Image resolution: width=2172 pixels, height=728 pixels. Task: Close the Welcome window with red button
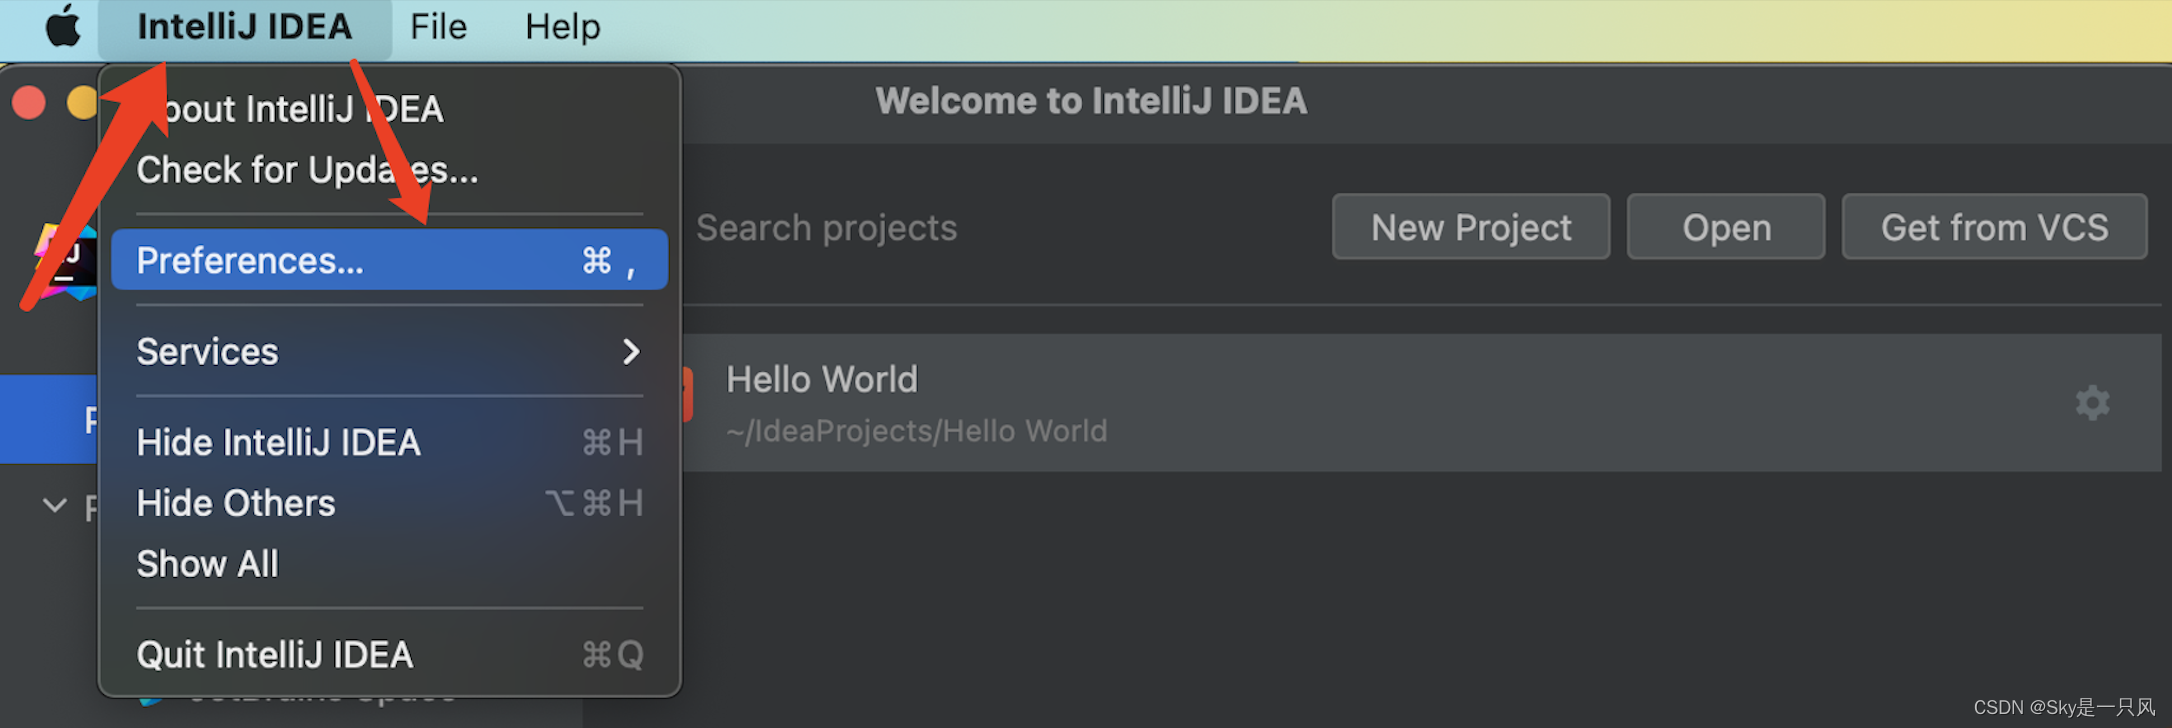[29, 102]
